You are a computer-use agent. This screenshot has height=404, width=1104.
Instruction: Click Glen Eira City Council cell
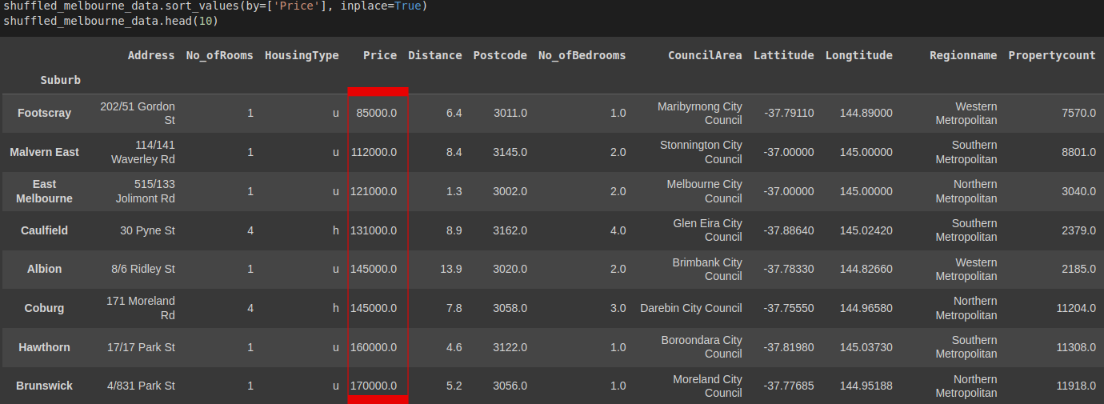708,230
